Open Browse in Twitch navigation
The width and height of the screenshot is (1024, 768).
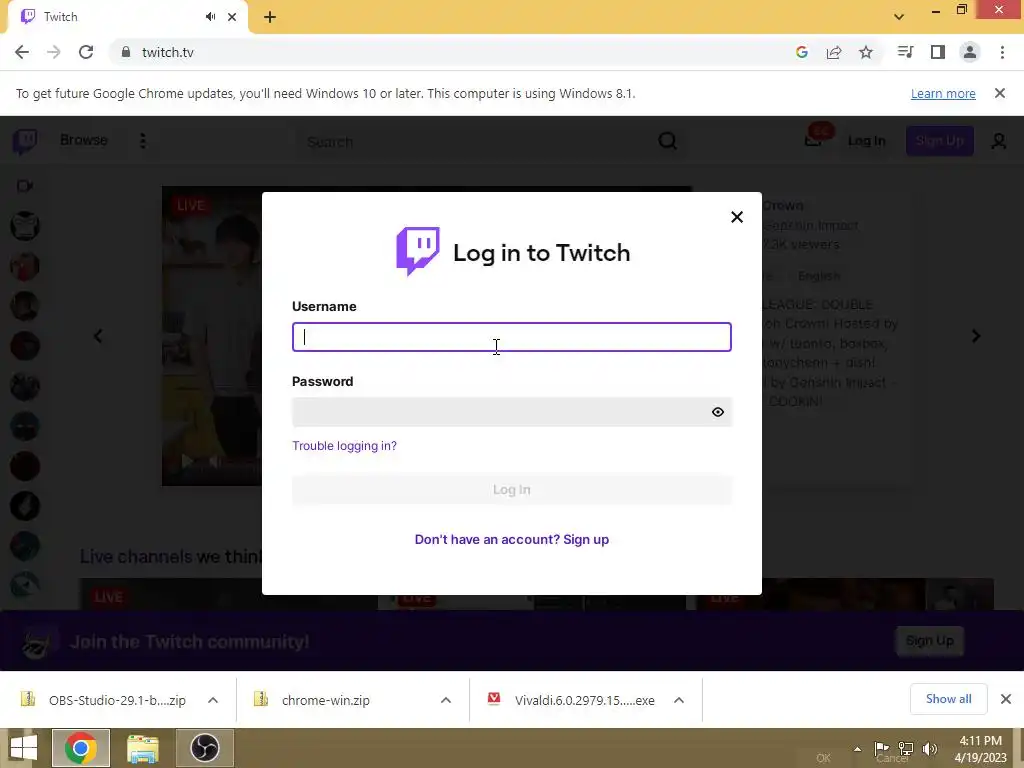[x=84, y=140]
